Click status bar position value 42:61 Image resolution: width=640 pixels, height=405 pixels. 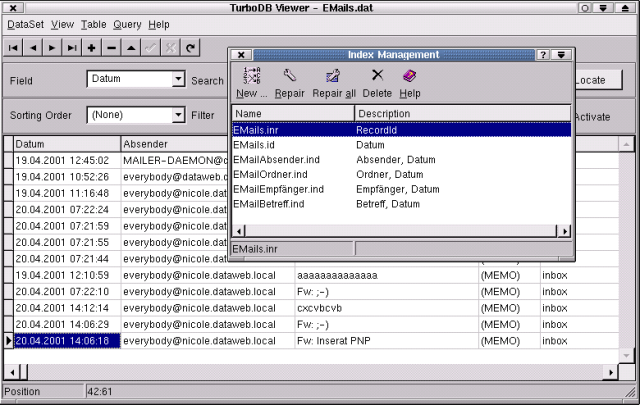click(100, 392)
